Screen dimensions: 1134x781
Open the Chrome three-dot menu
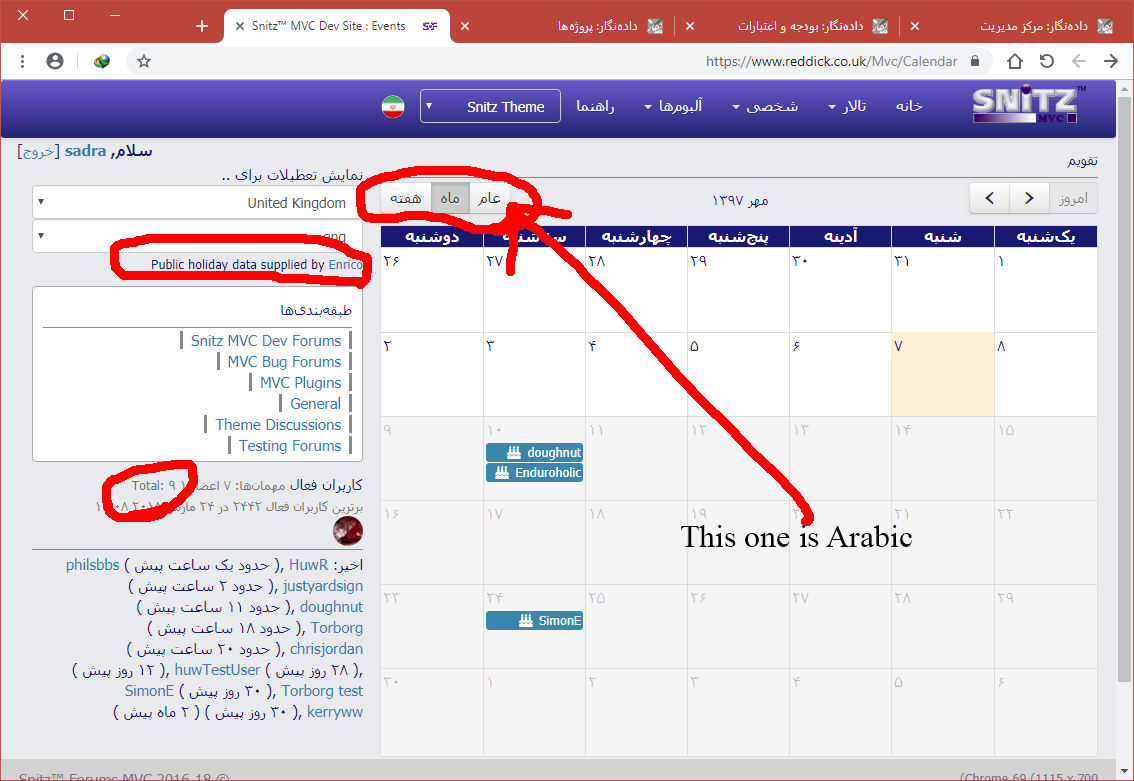[22, 62]
